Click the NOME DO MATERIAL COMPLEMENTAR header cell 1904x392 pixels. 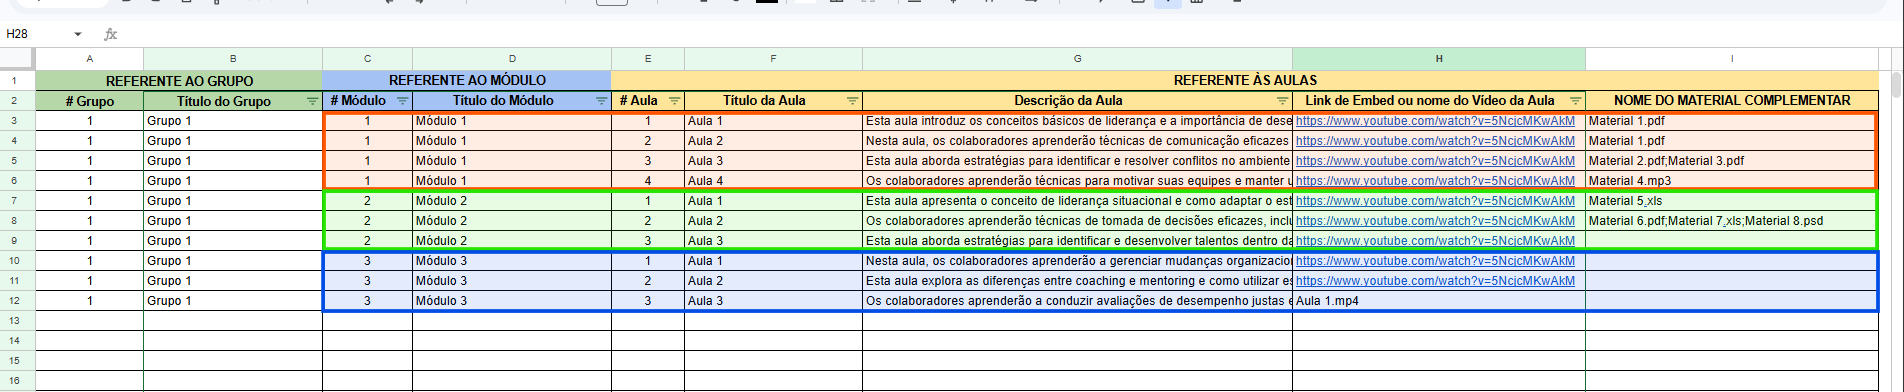(1731, 101)
